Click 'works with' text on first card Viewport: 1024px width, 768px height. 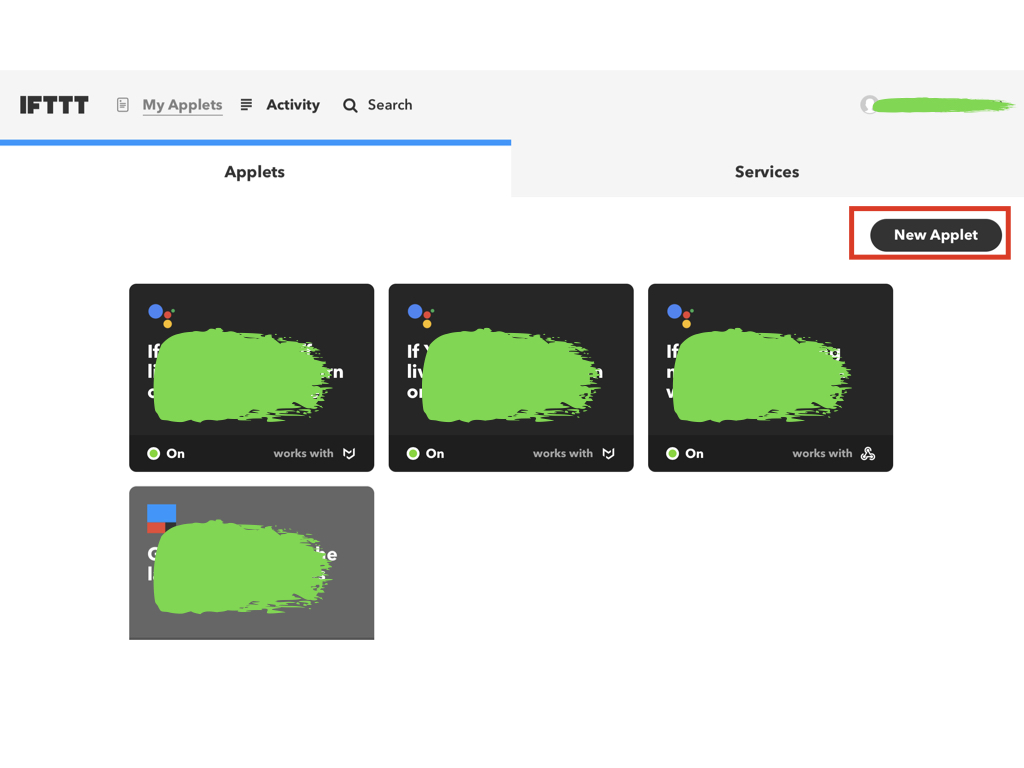point(303,453)
